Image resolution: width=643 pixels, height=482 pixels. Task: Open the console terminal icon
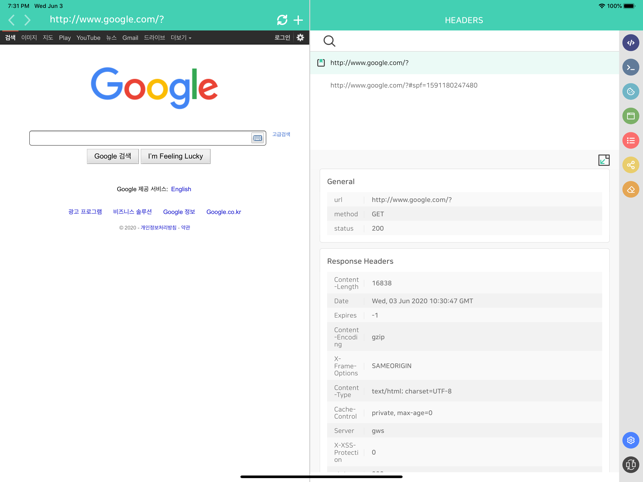pyautogui.click(x=630, y=67)
